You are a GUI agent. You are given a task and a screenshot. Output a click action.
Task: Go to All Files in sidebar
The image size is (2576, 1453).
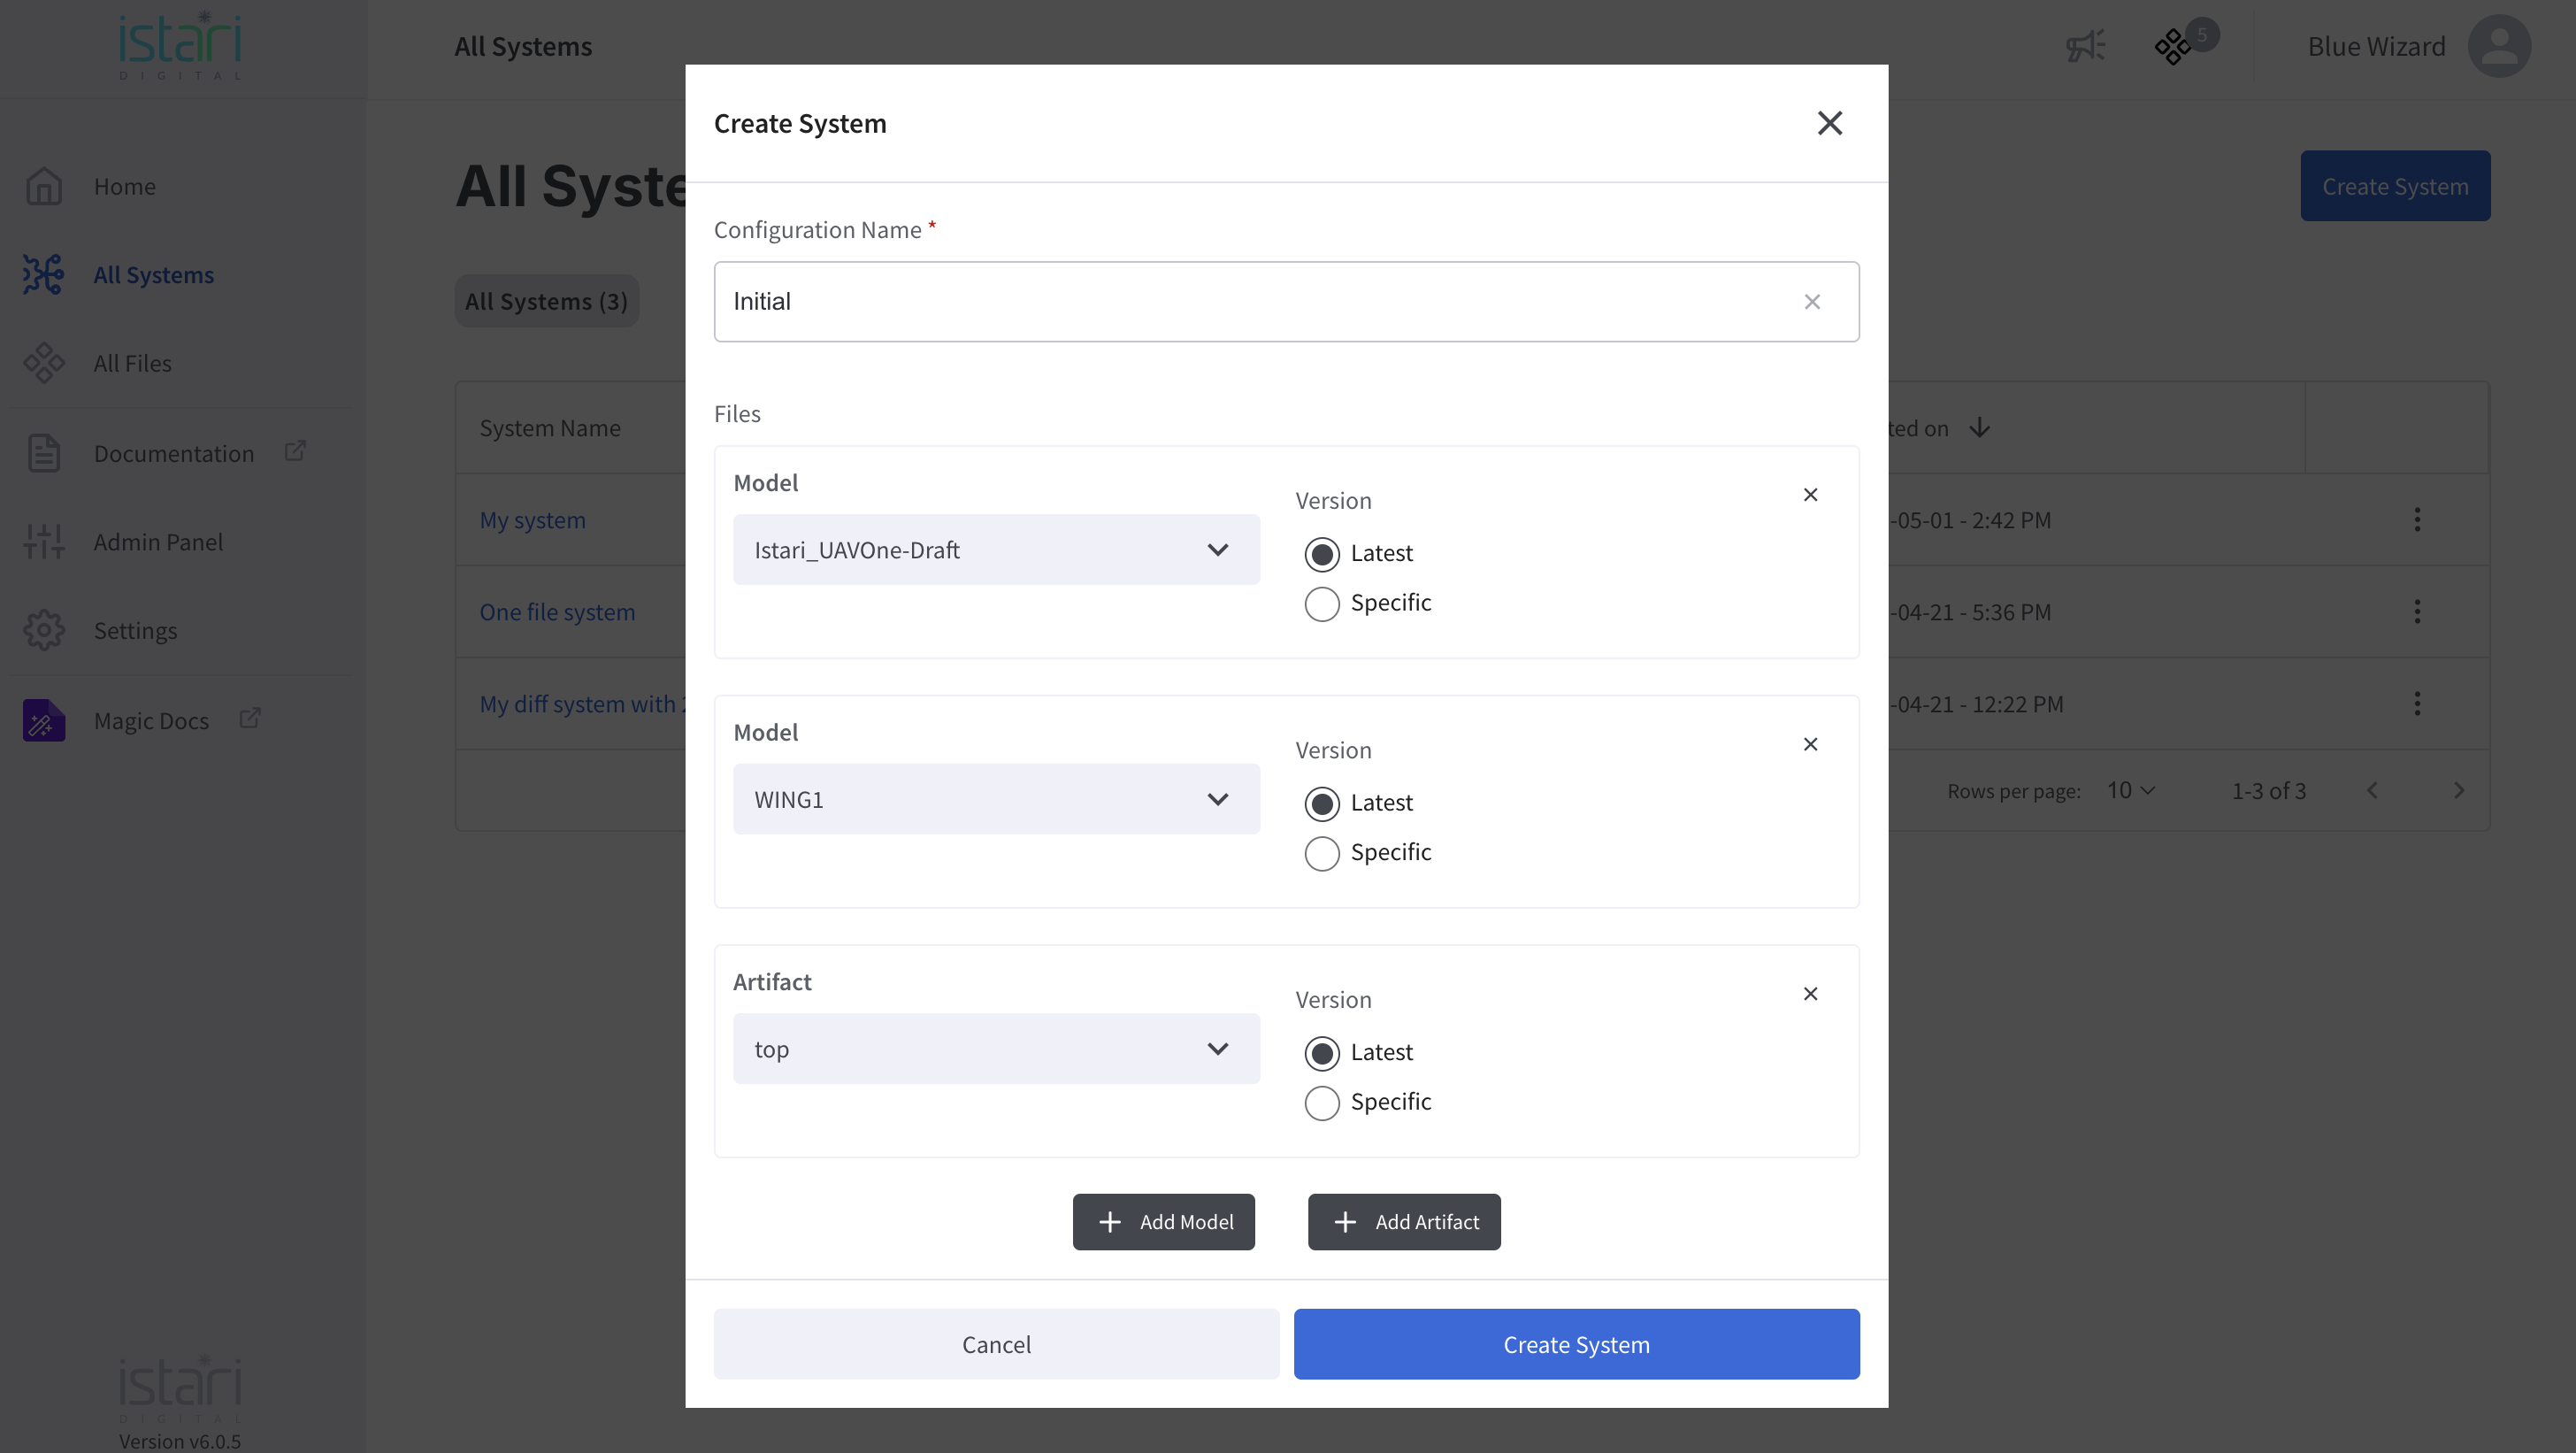pyautogui.click(x=132, y=363)
